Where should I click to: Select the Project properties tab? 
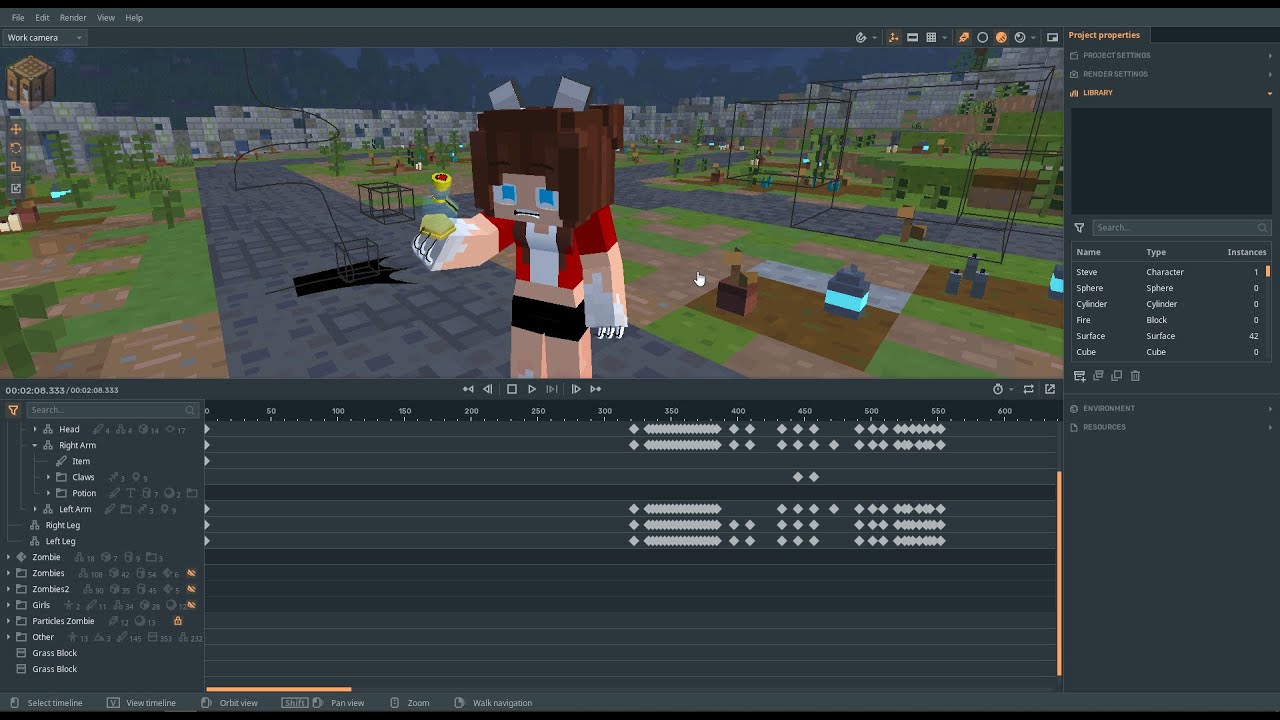(1104, 35)
